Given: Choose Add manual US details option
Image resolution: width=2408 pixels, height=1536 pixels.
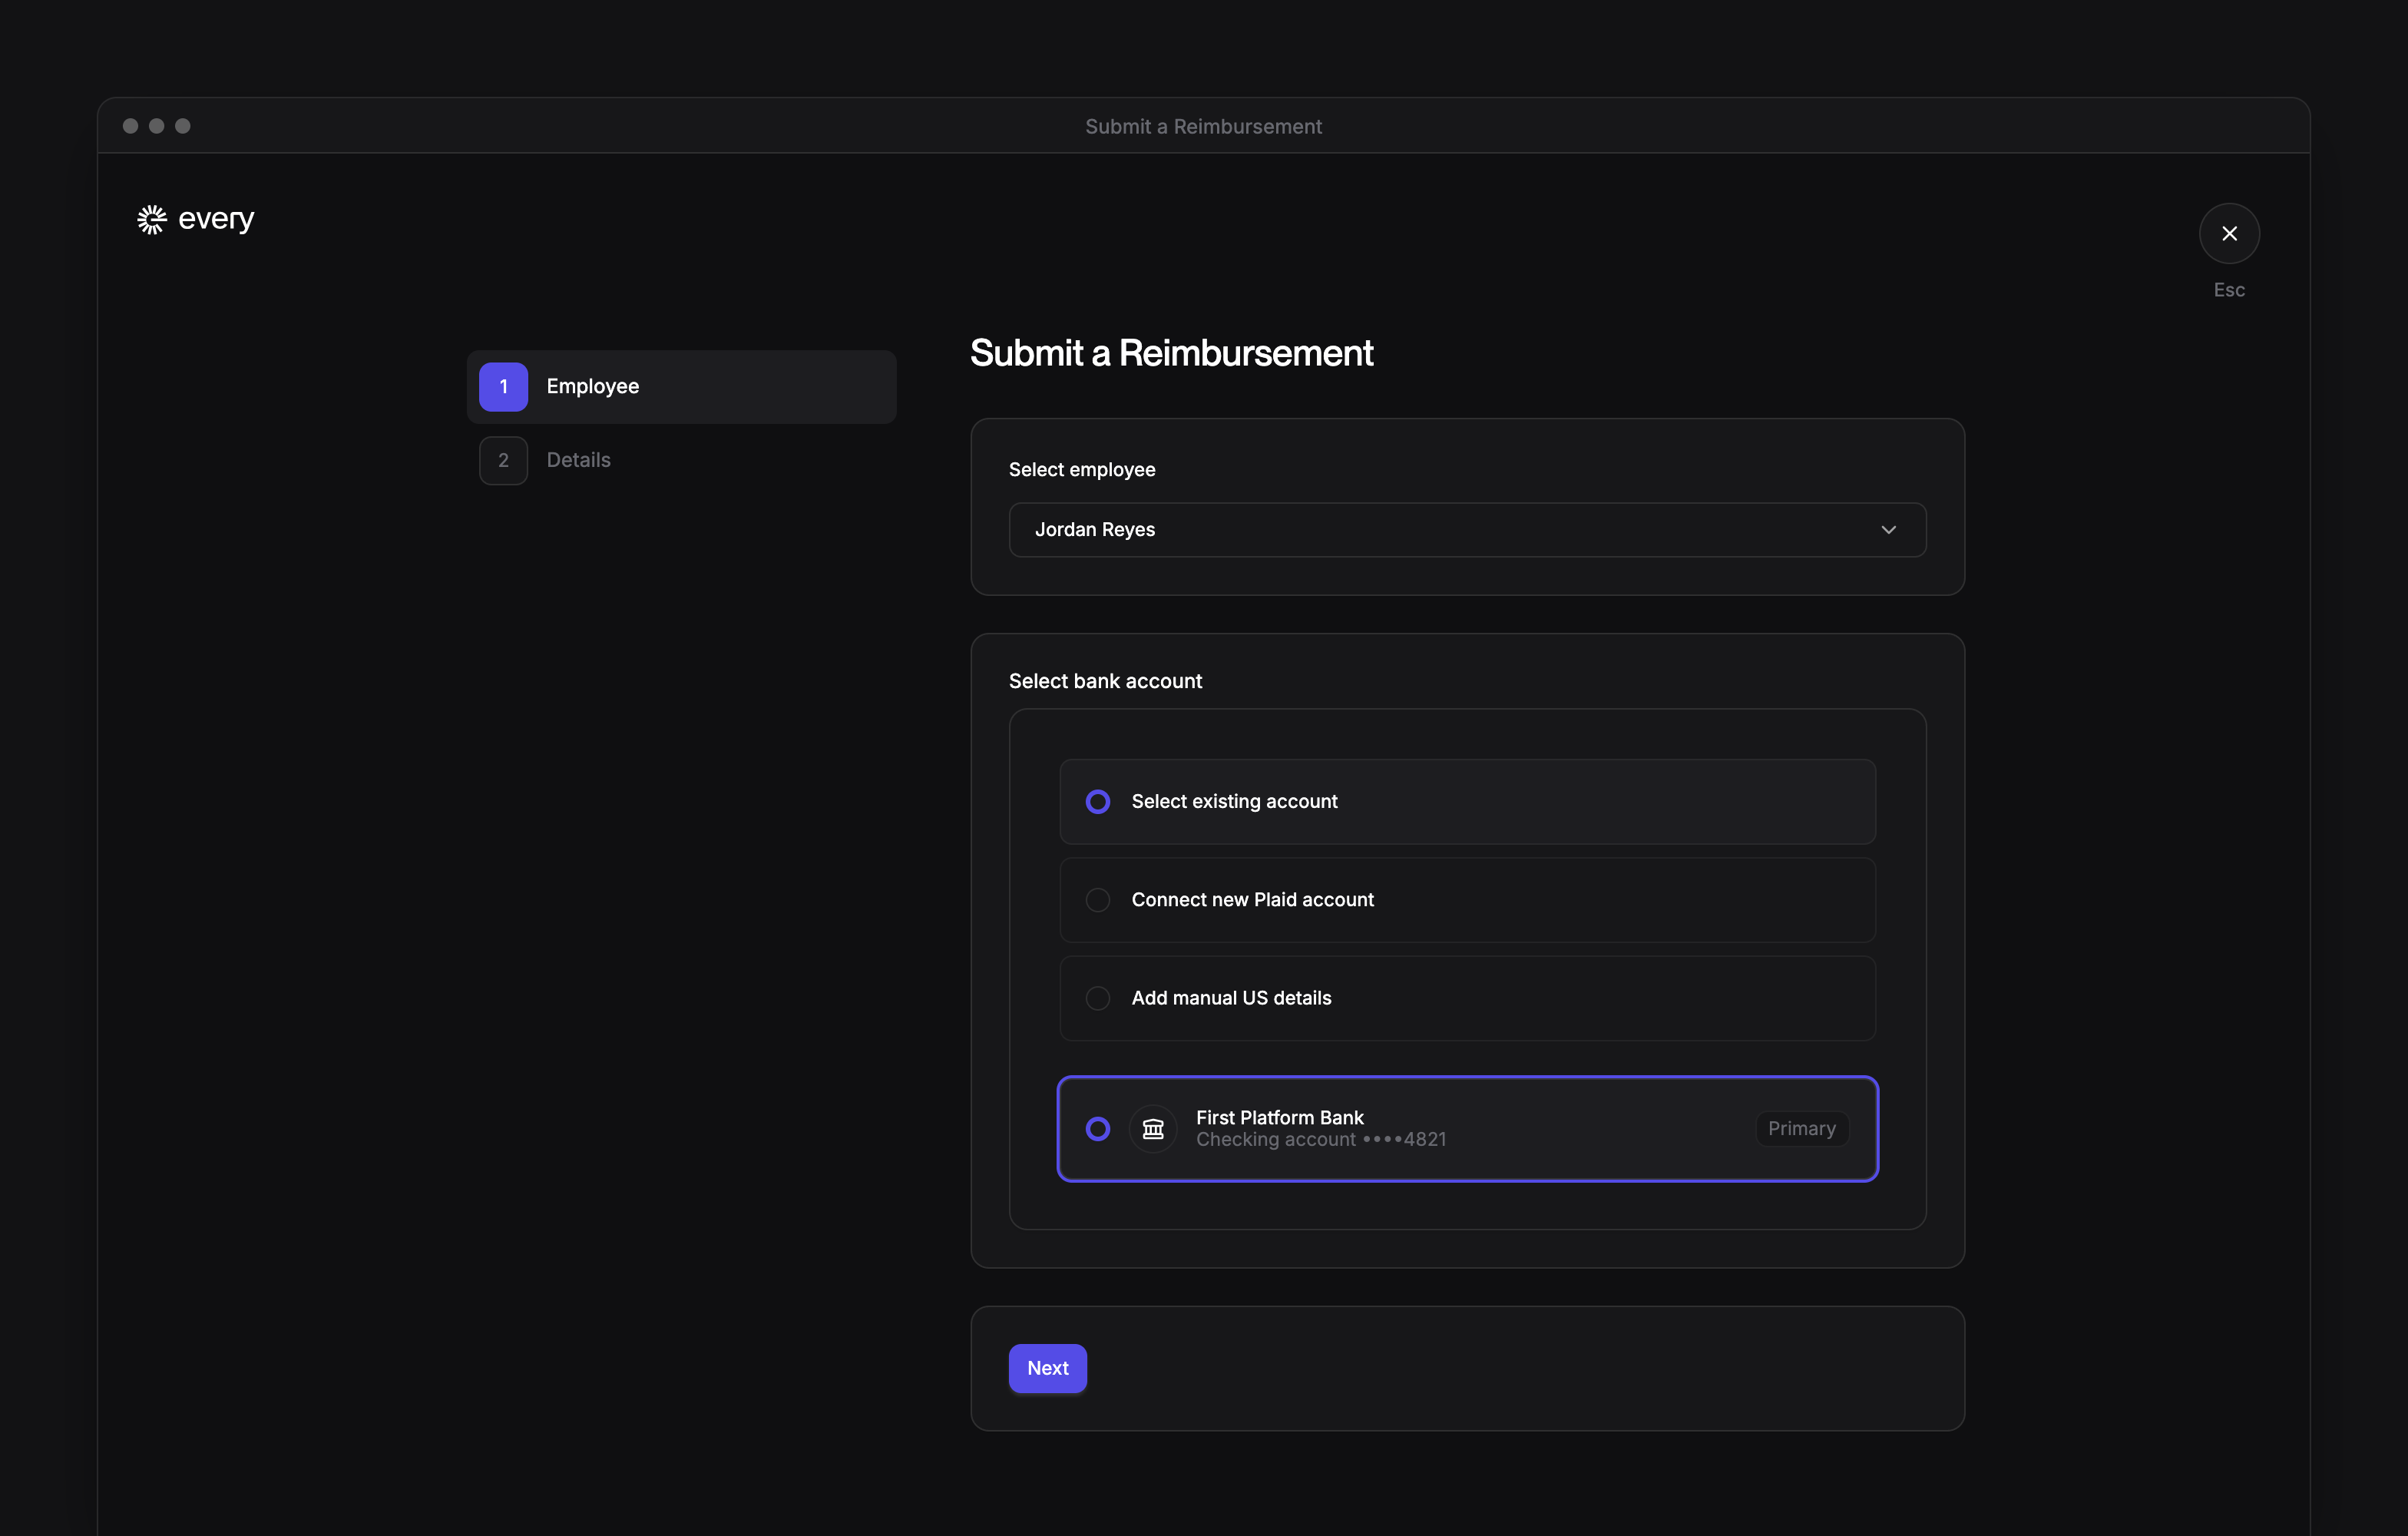Looking at the screenshot, I should pyautogui.click(x=1467, y=998).
